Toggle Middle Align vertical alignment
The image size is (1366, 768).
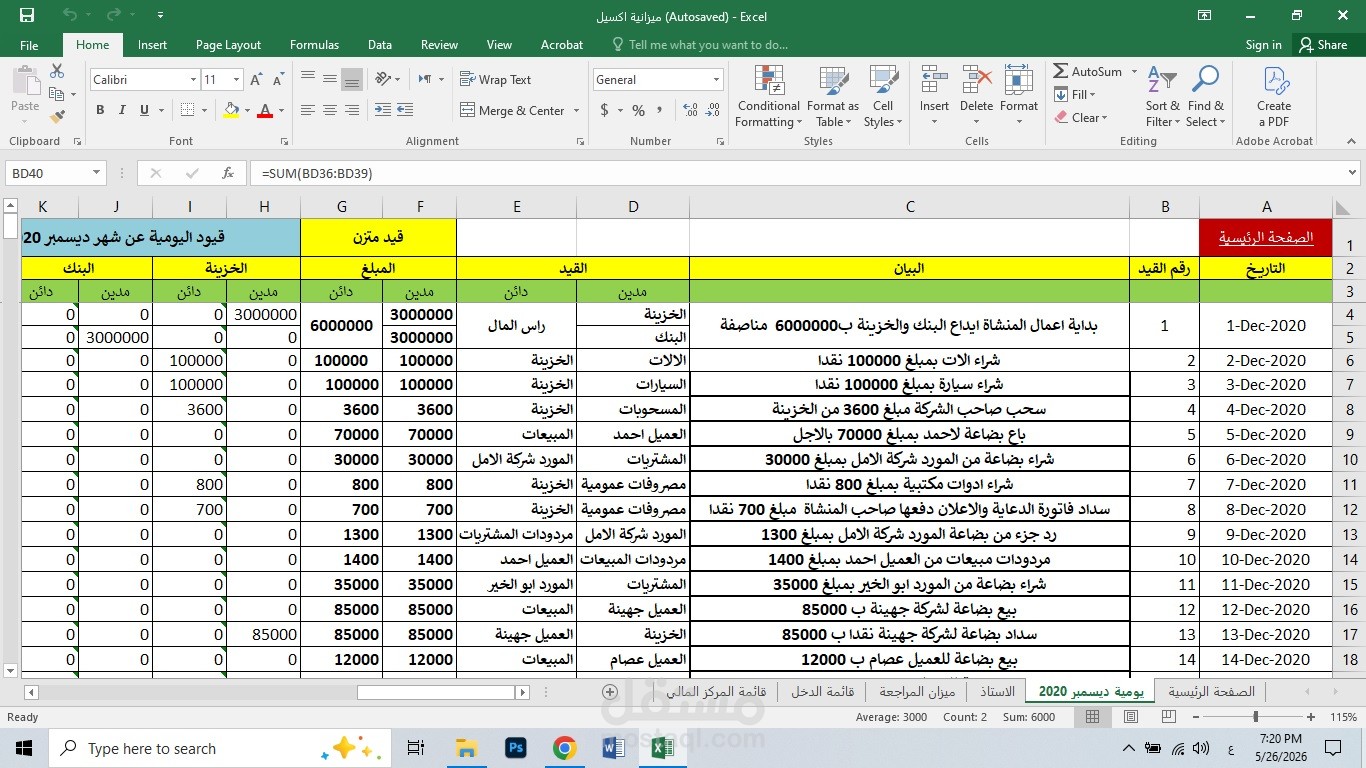329,80
